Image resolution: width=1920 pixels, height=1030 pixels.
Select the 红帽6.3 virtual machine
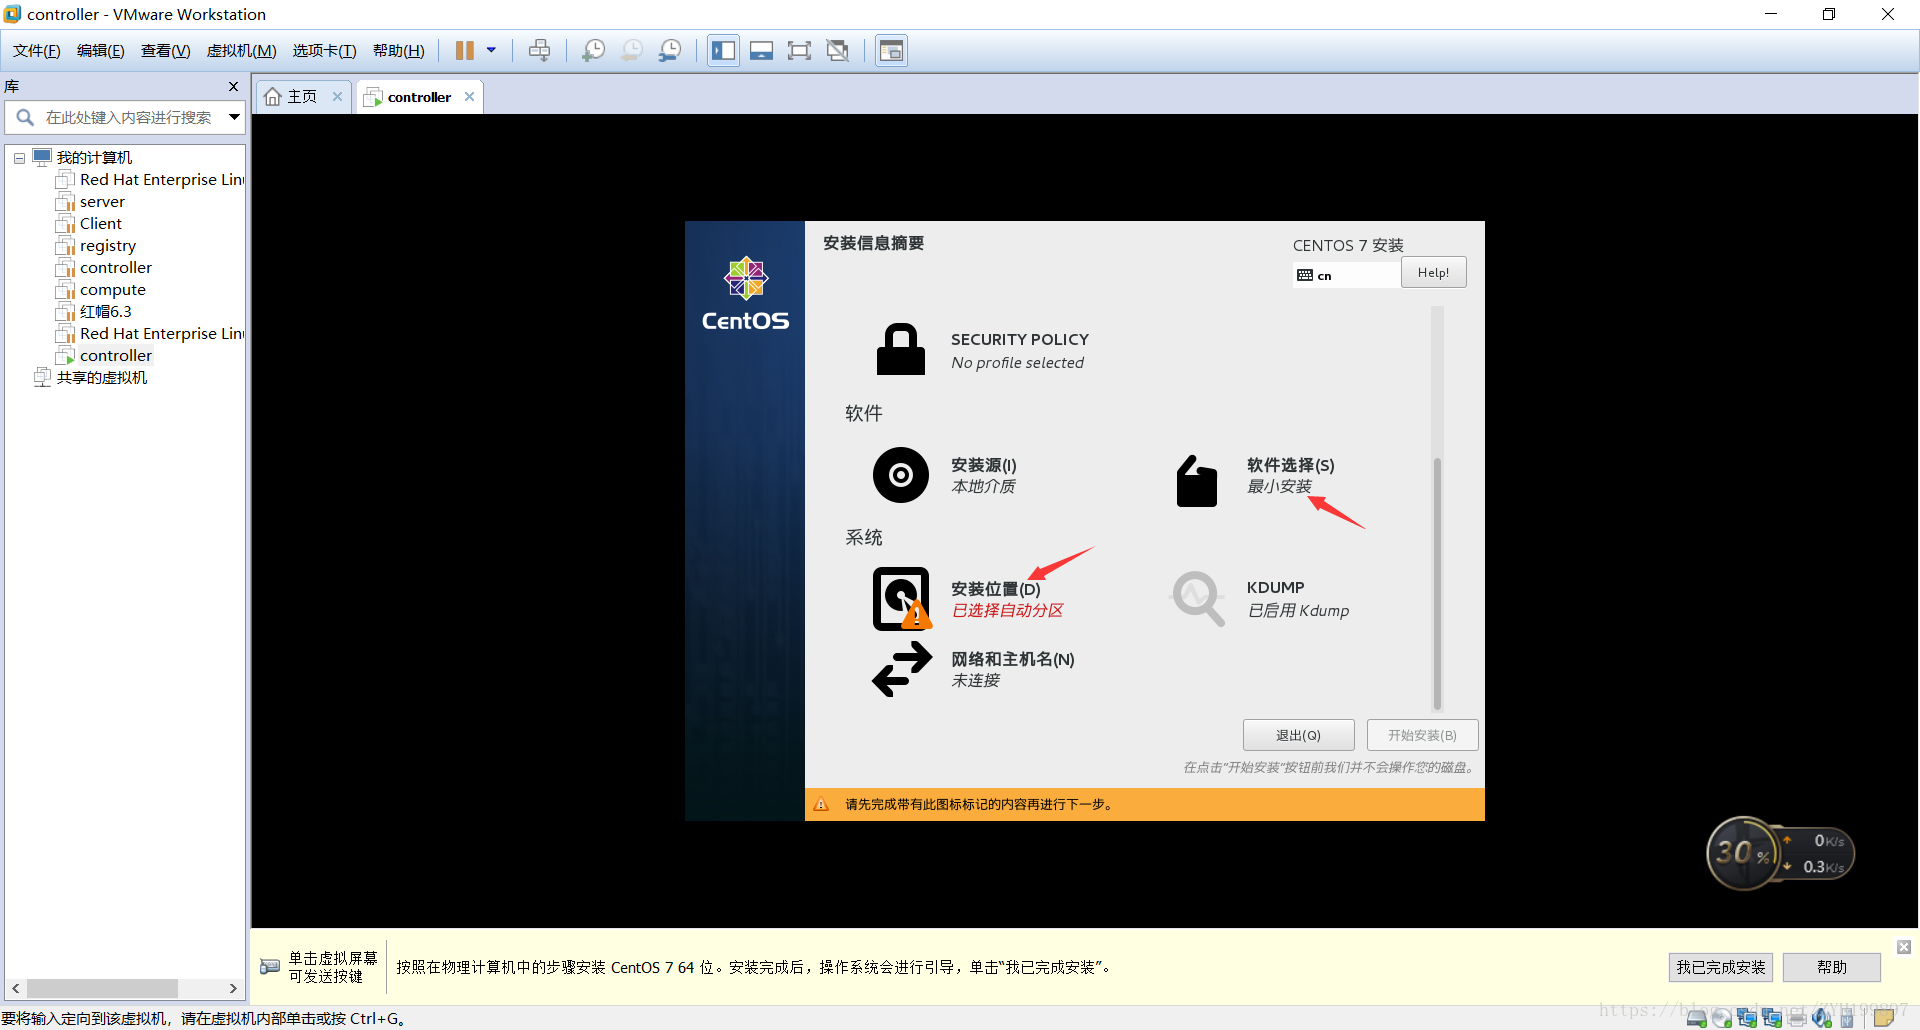(106, 312)
